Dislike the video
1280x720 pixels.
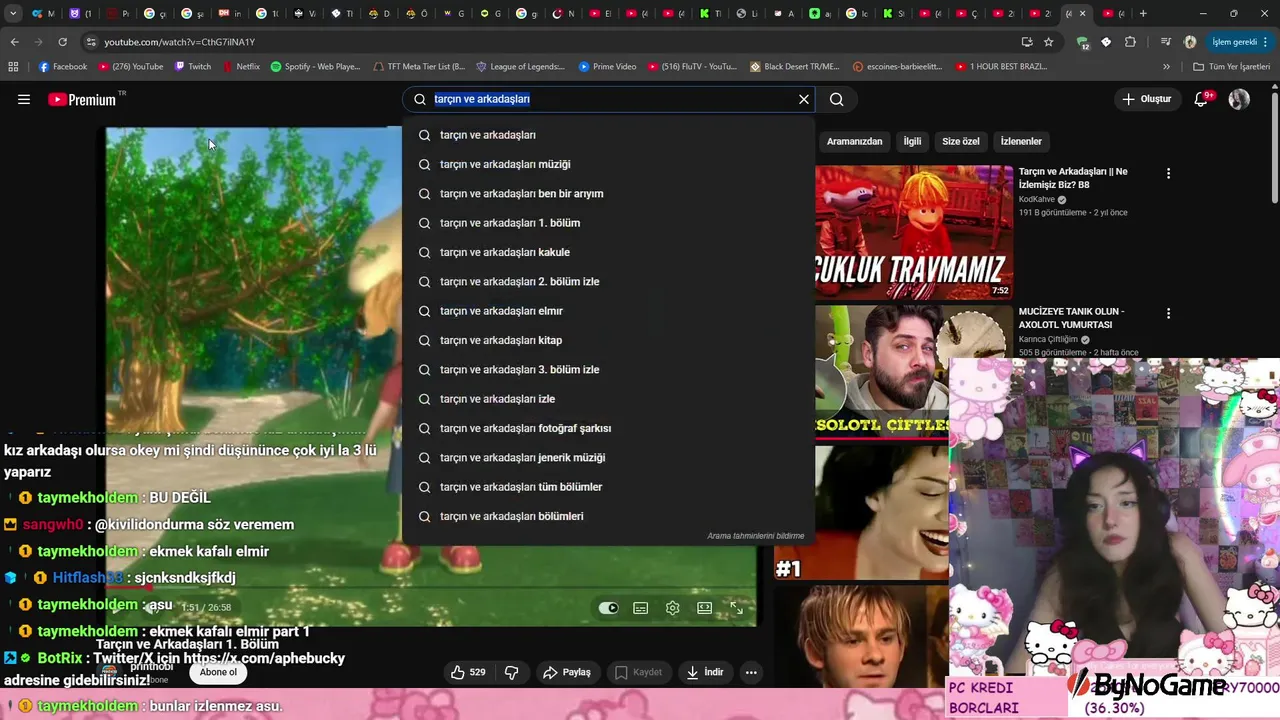point(511,672)
